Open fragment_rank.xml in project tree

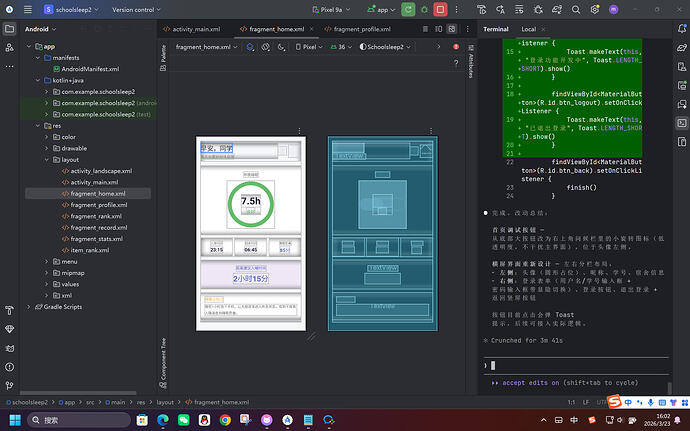96,216
